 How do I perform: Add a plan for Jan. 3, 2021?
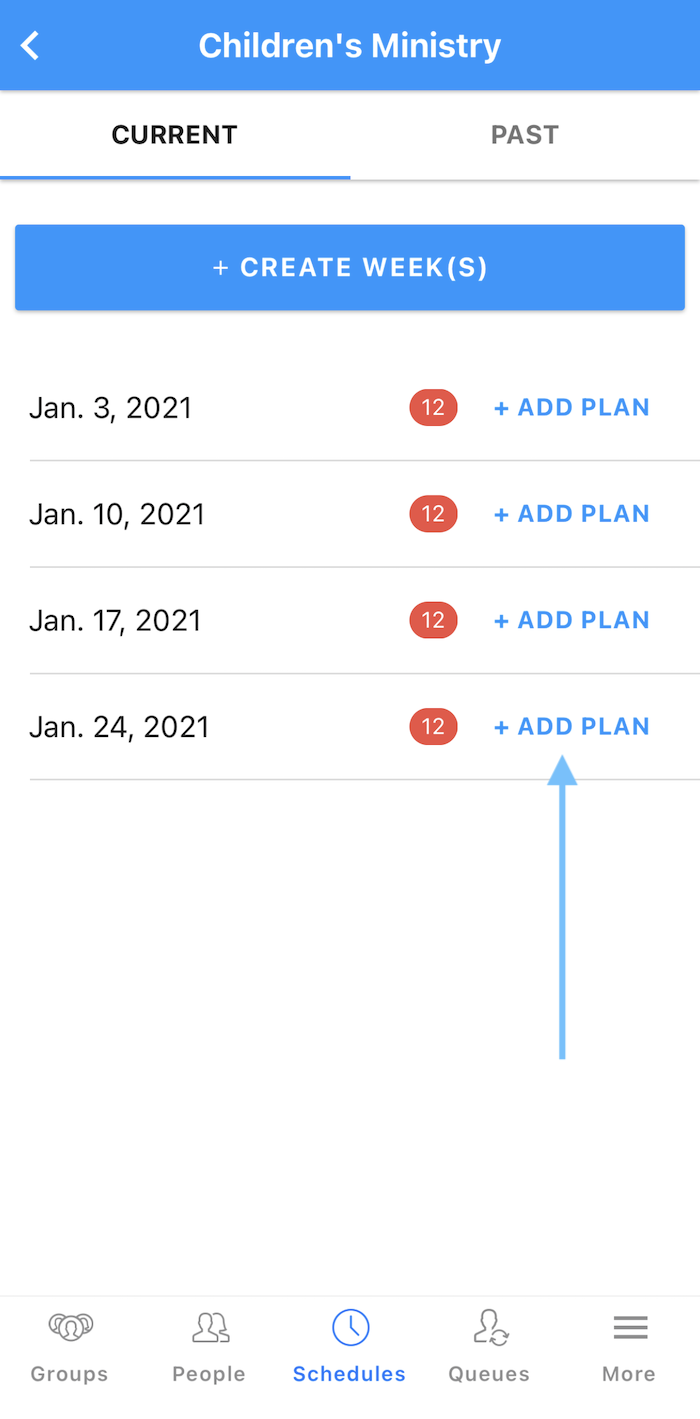point(571,407)
